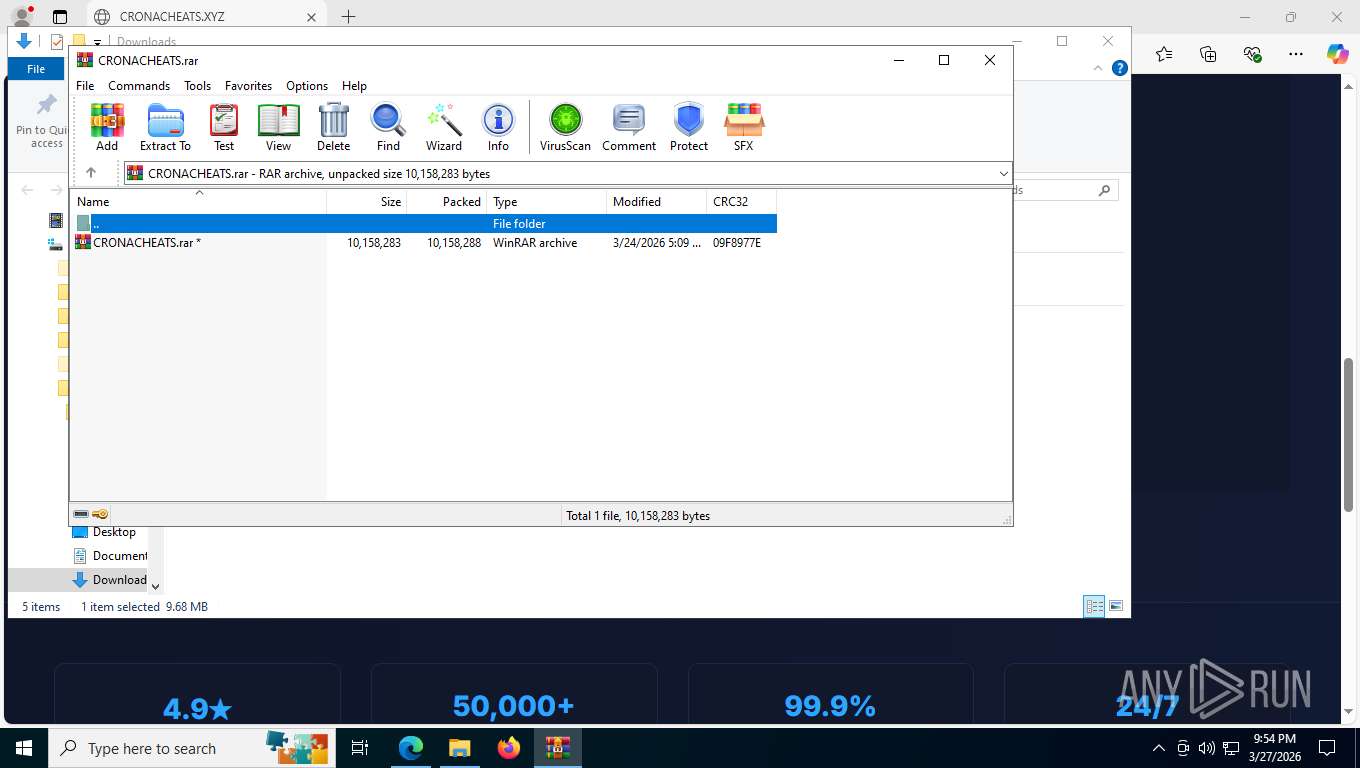Switch Explorer to large icons view
This screenshot has width=1360, height=768.
(1116, 606)
